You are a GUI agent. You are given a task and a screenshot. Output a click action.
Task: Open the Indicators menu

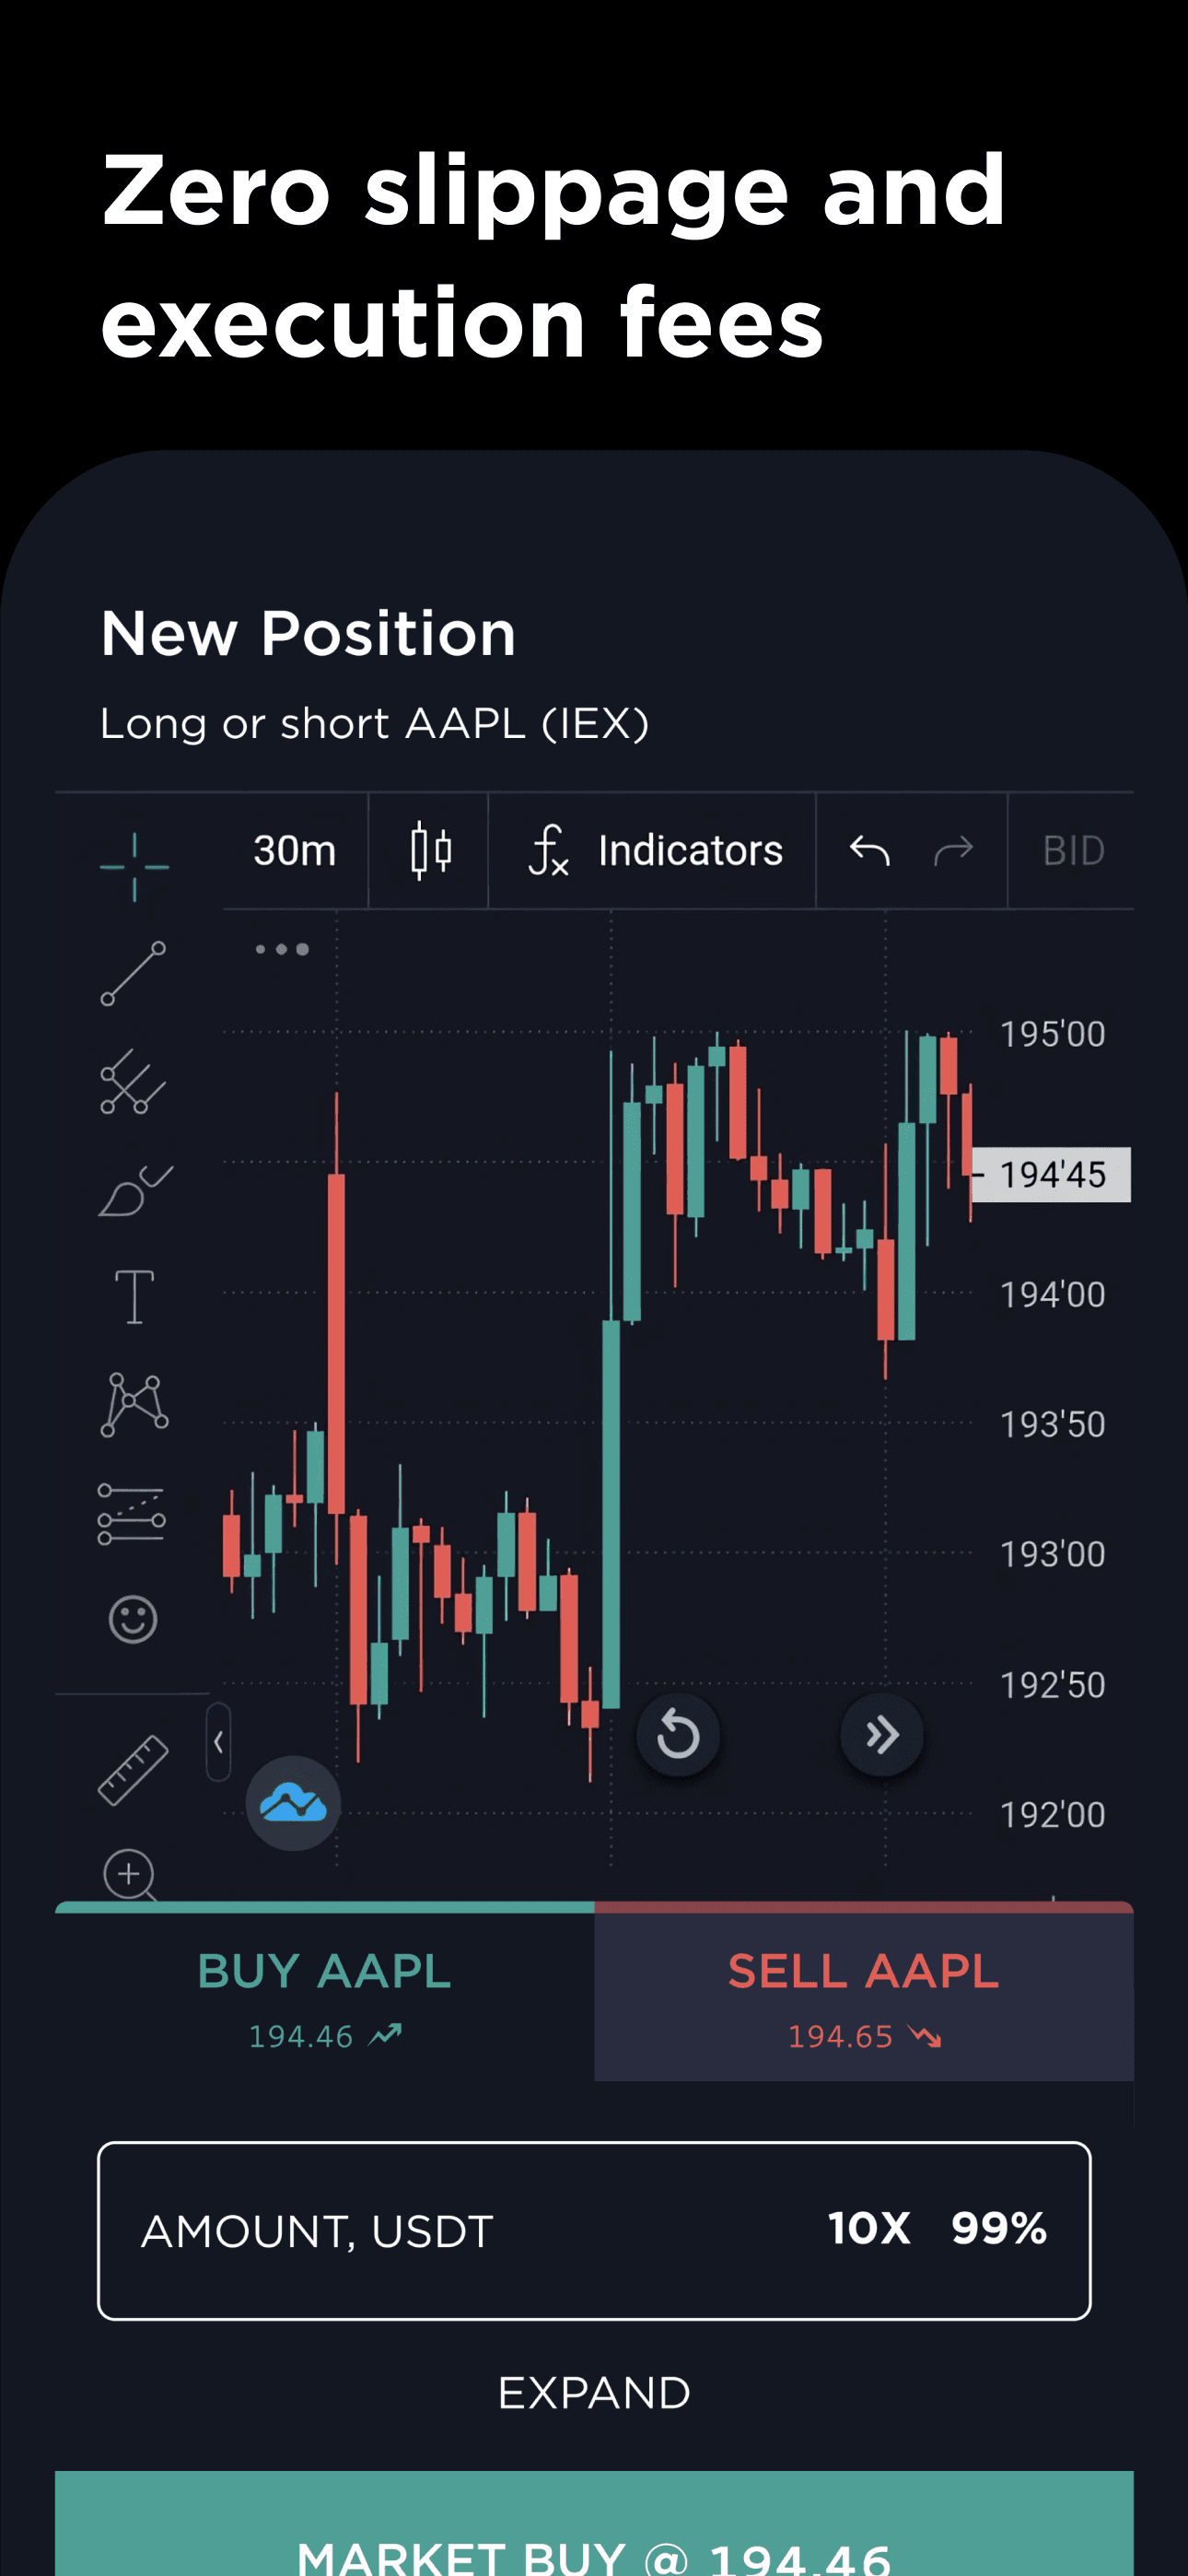pyautogui.click(x=655, y=851)
